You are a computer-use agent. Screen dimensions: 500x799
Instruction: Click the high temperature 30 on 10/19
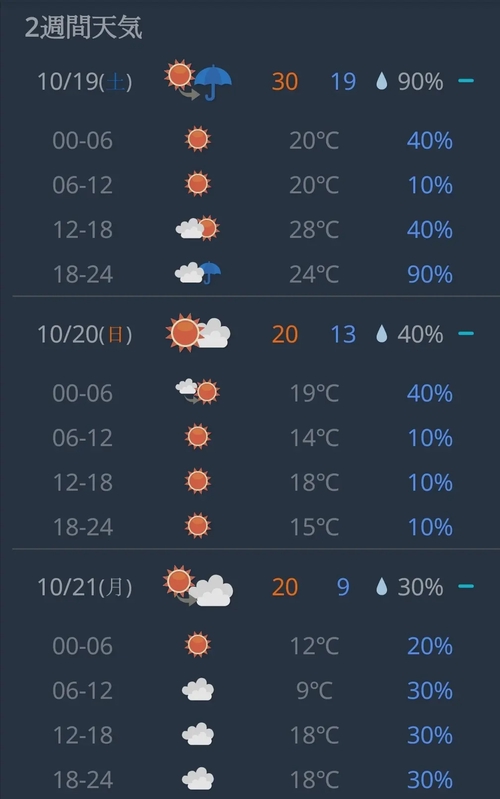(x=284, y=82)
